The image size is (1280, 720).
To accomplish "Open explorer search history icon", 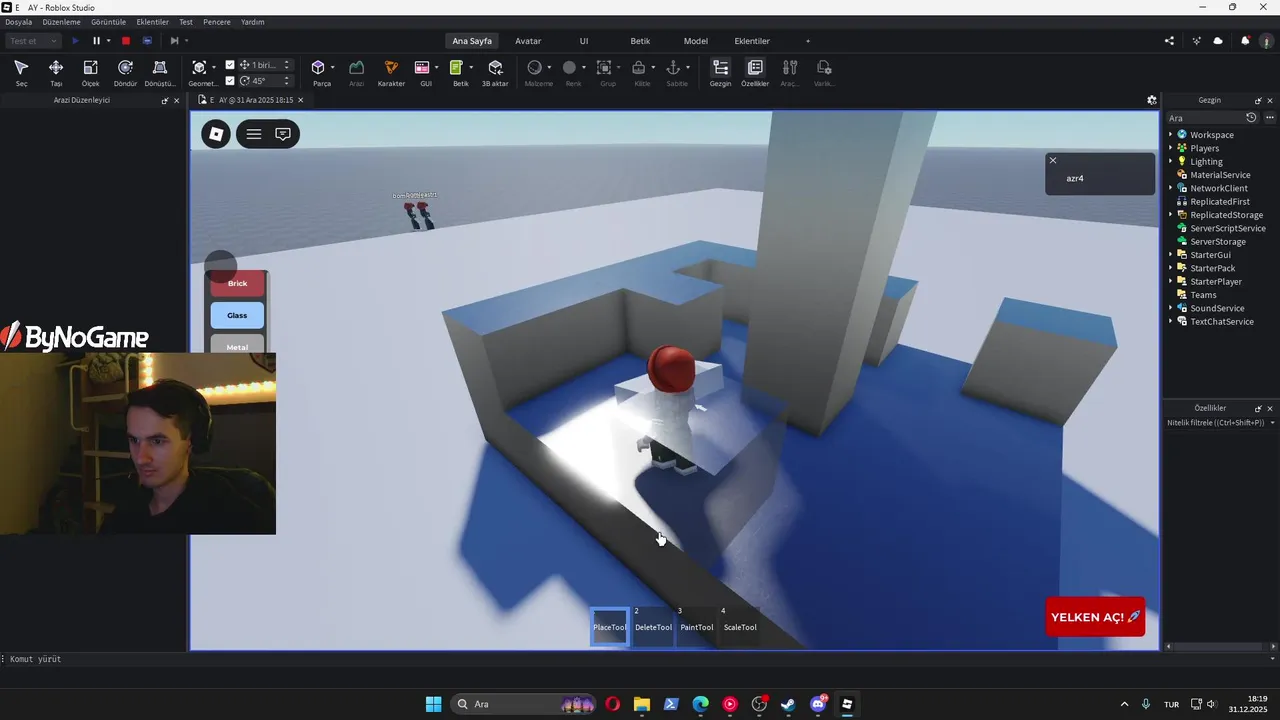I will [1251, 118].
